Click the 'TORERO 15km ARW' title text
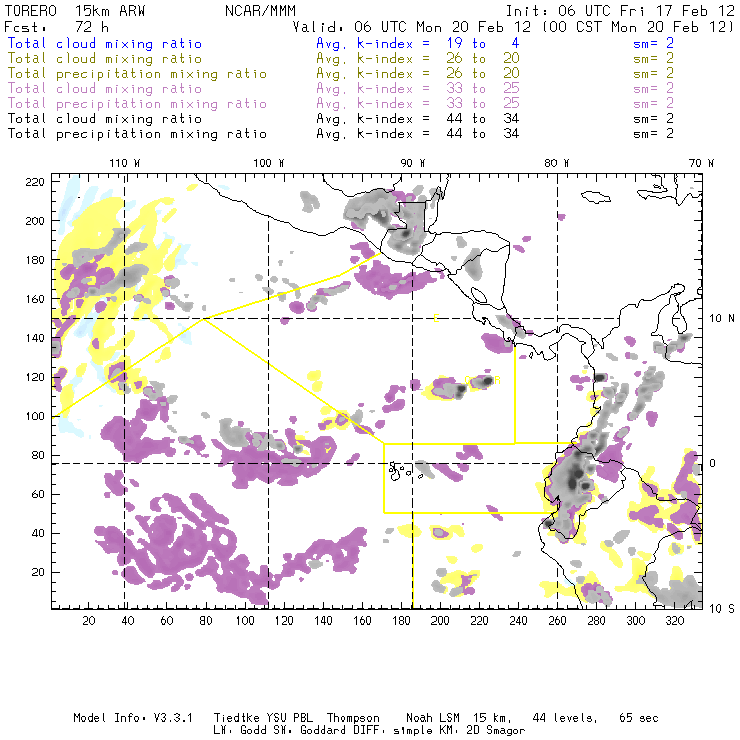 coord(75,11)
